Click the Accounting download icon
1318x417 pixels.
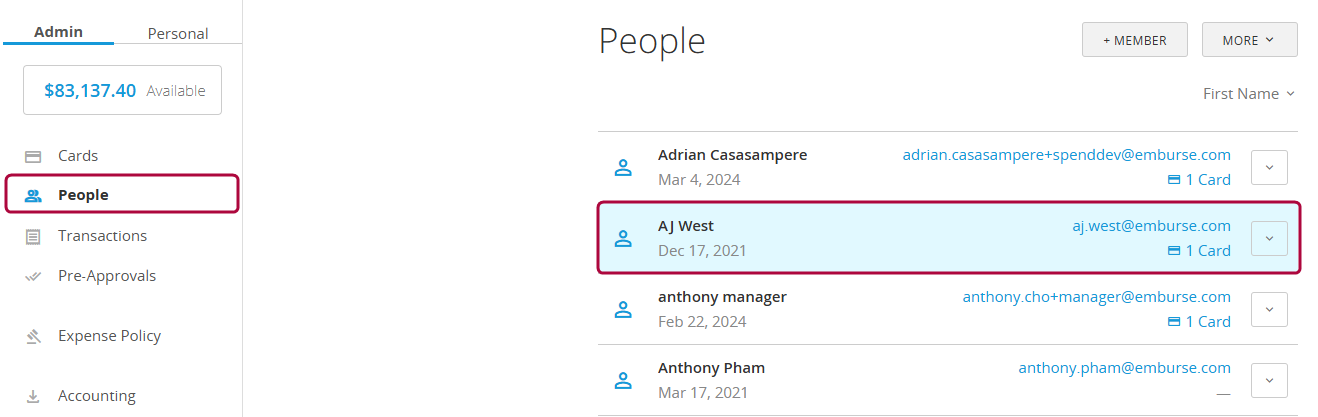pos(33,396)
